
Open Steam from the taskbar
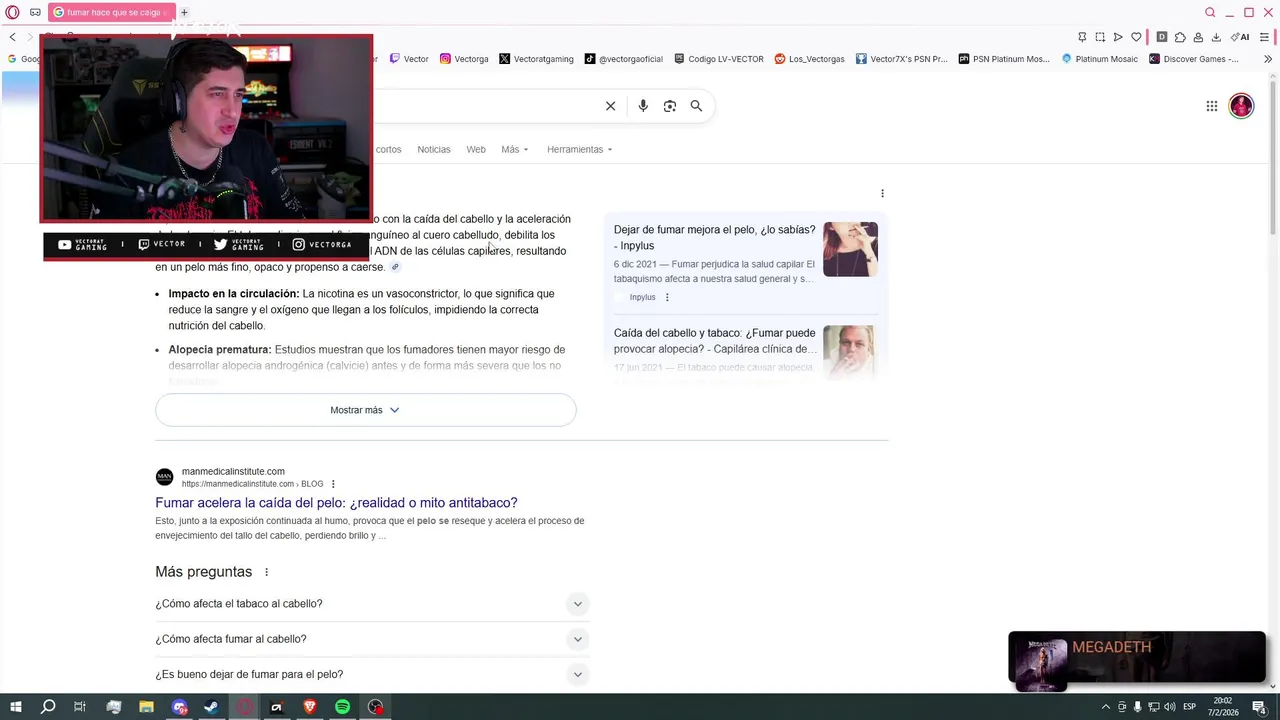pos(211,707)
